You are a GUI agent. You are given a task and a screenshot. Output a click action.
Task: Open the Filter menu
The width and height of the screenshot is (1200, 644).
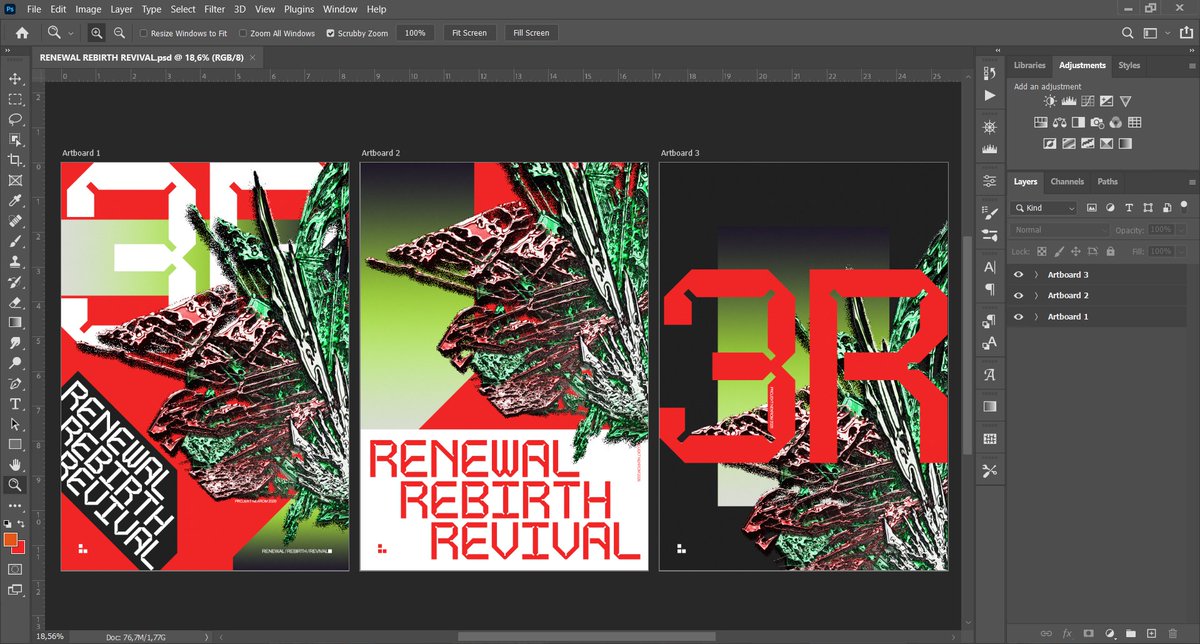click(x=214, y=9)
